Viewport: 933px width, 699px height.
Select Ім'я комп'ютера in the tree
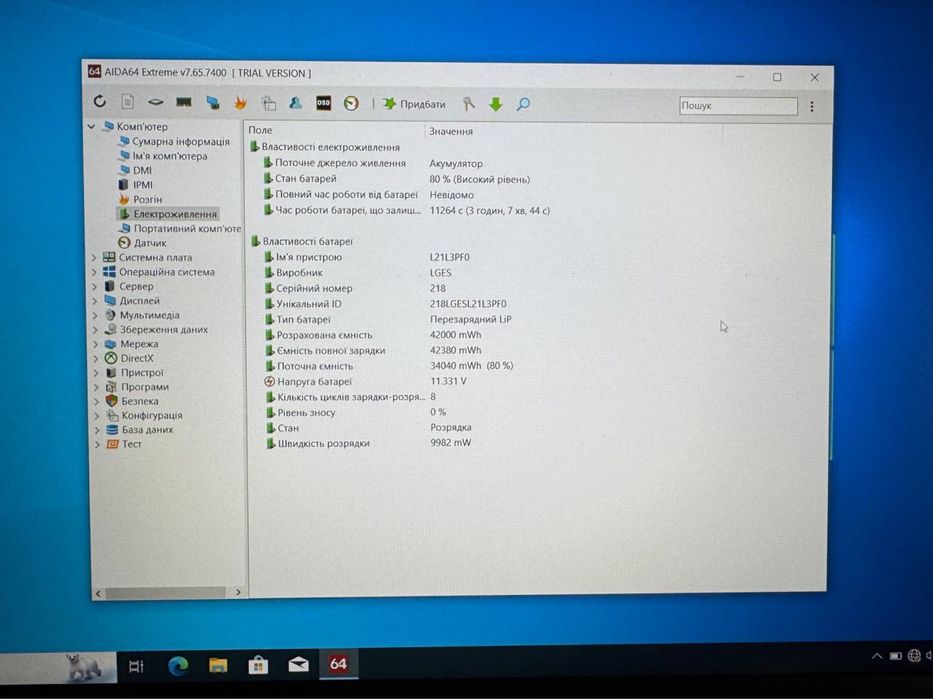163,156
